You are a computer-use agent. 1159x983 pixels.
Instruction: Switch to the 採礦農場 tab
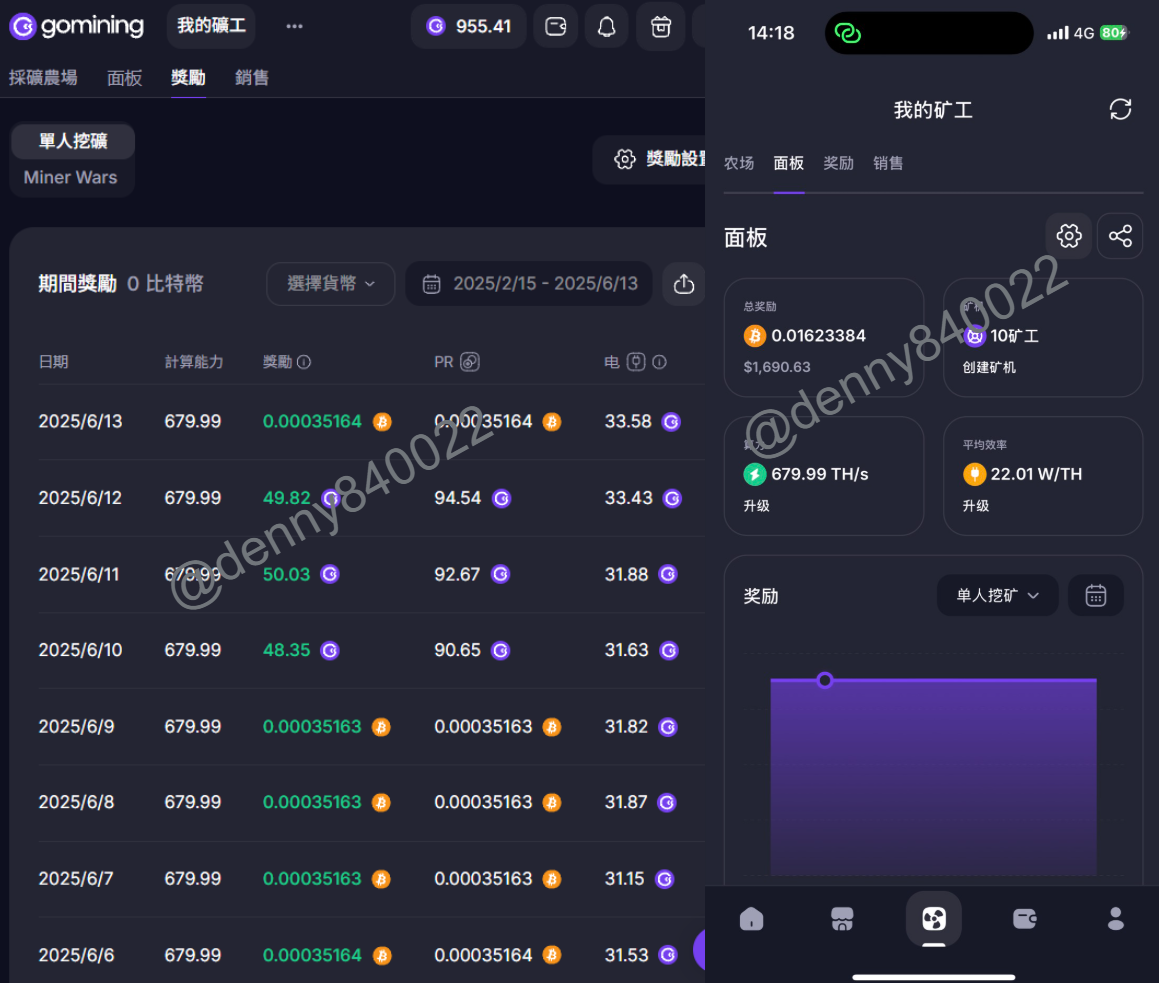pos(43,78)
